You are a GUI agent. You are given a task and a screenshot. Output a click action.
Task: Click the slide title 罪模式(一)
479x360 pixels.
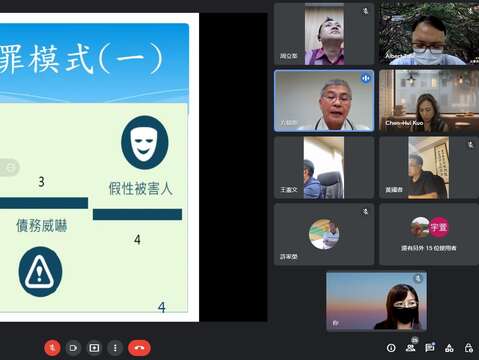click(x=81, y=59)
